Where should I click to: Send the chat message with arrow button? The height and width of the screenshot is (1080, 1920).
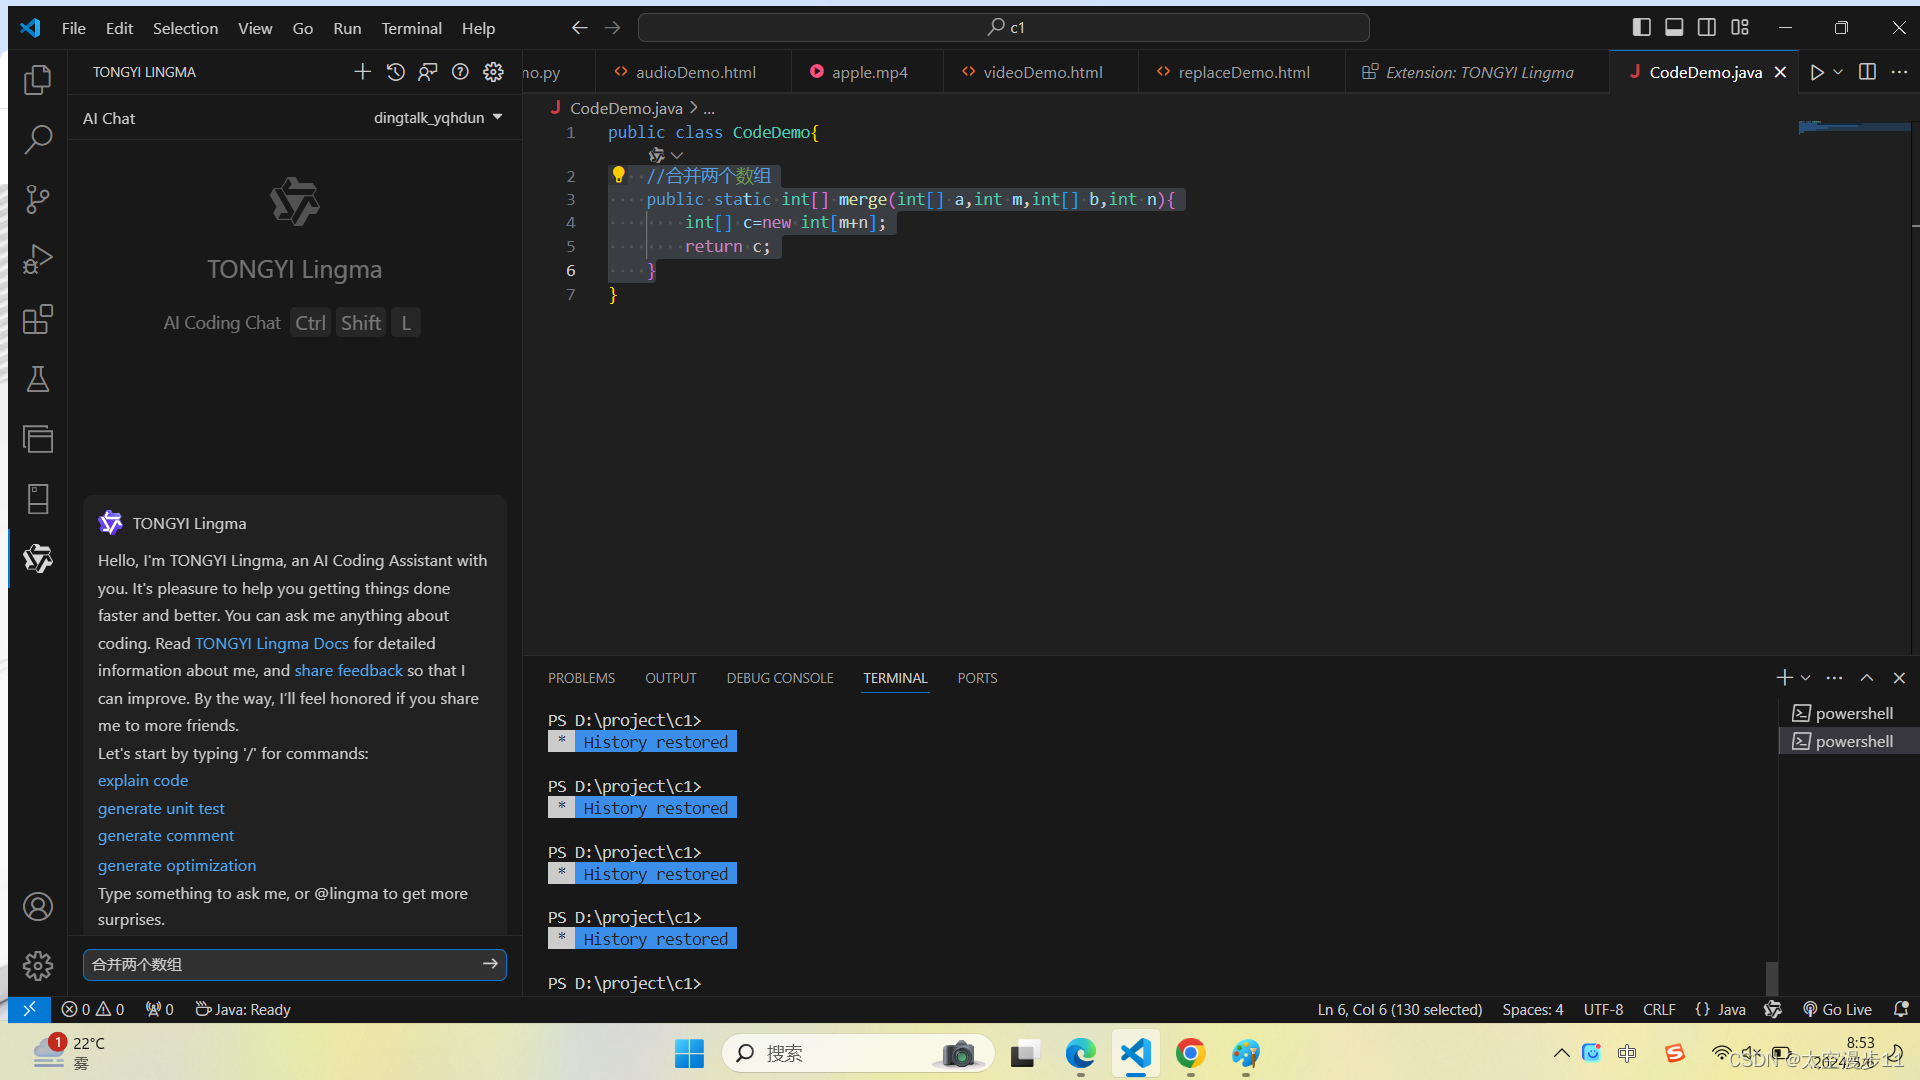click(x=490, y=964)
